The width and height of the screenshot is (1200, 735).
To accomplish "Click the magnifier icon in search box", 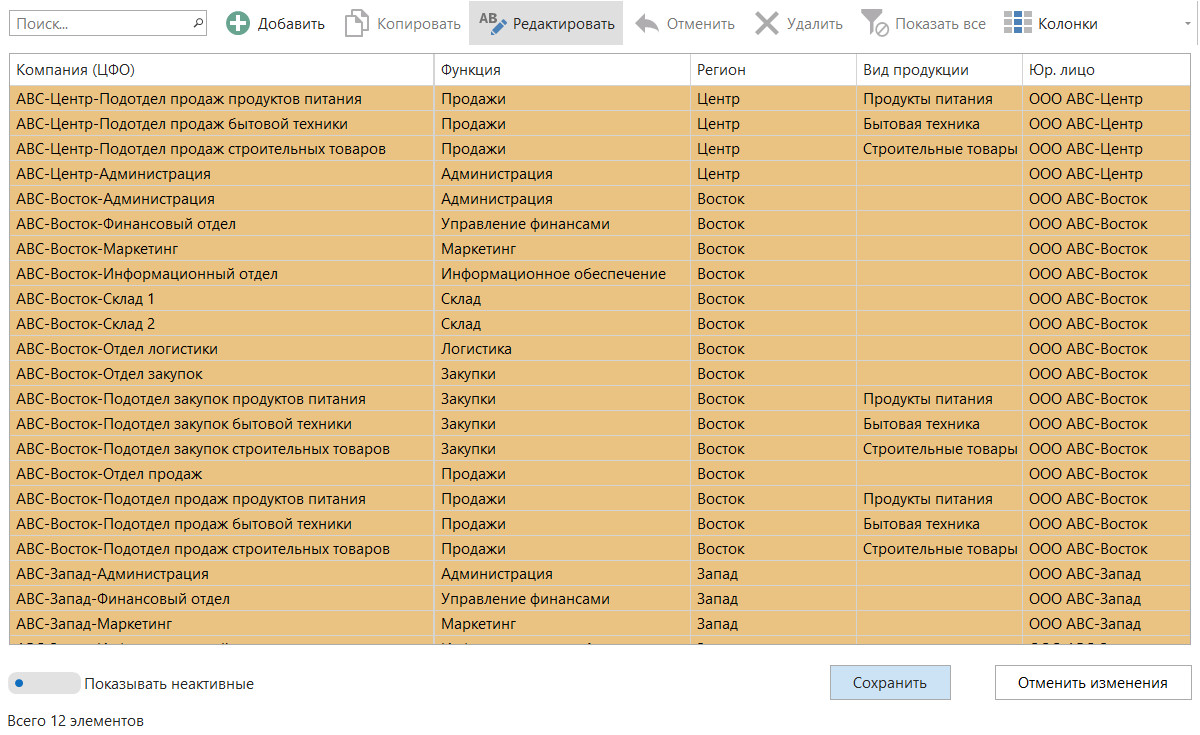I will [197, 23].
